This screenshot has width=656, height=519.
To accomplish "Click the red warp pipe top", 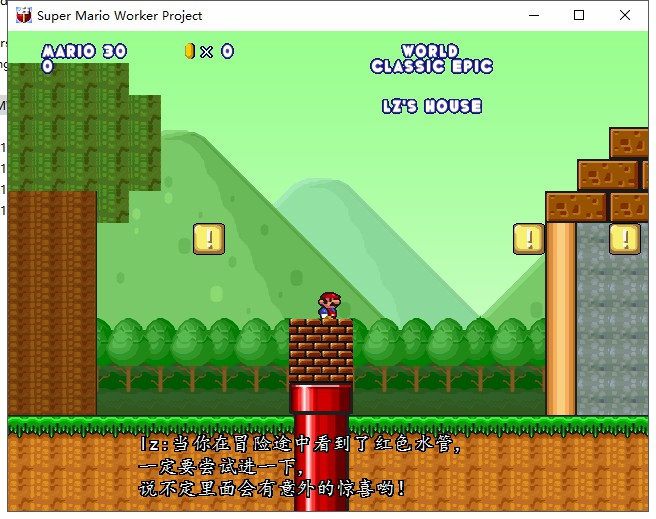I will [321, 399].
